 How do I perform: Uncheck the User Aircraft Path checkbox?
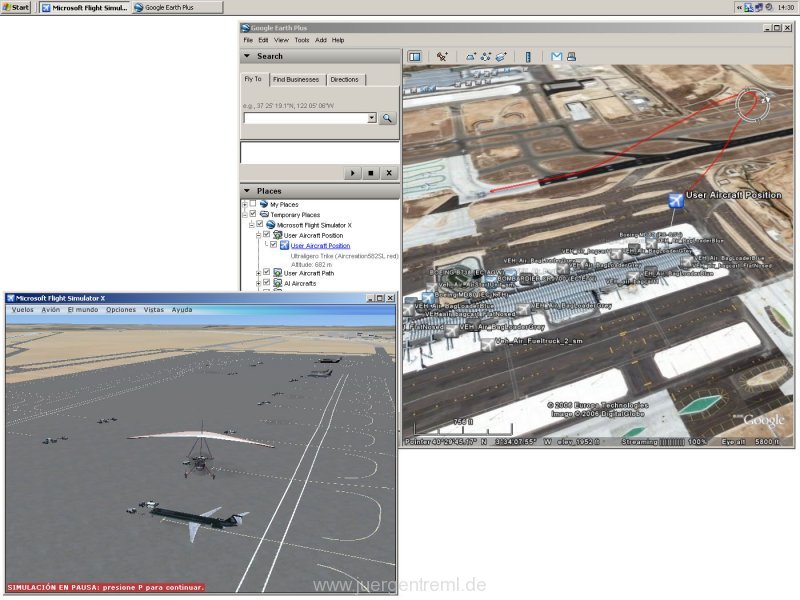(266, 272)
